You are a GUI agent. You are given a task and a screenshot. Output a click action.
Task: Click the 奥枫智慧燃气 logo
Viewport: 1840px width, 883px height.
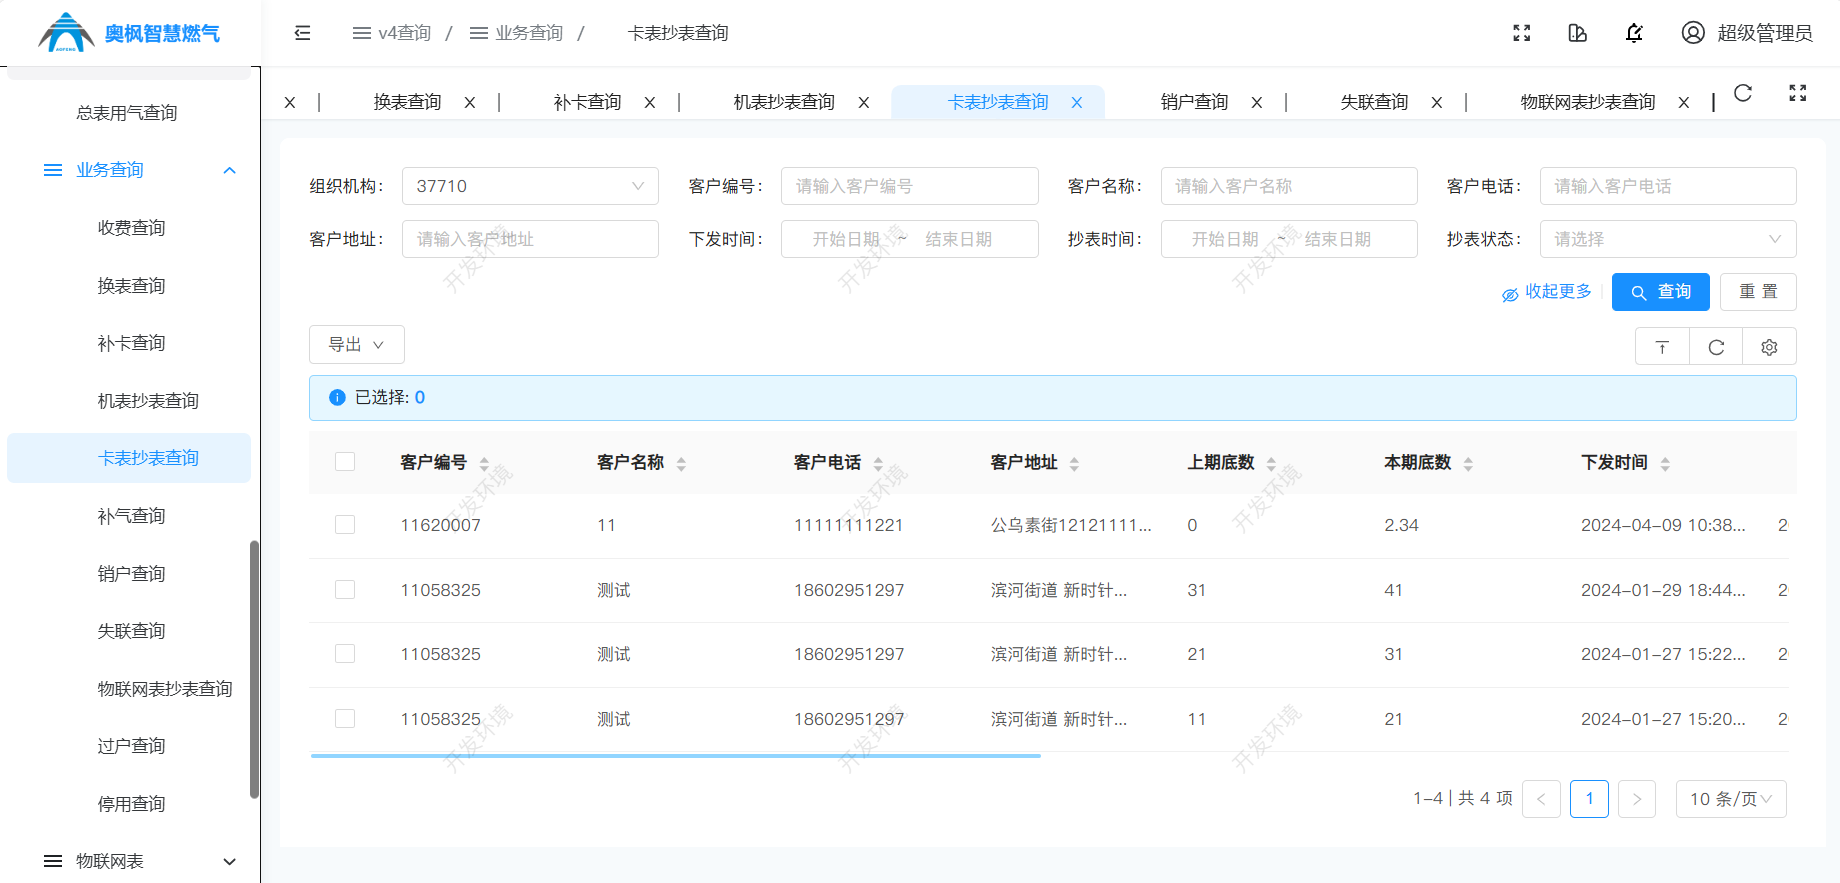pos(130,33)
